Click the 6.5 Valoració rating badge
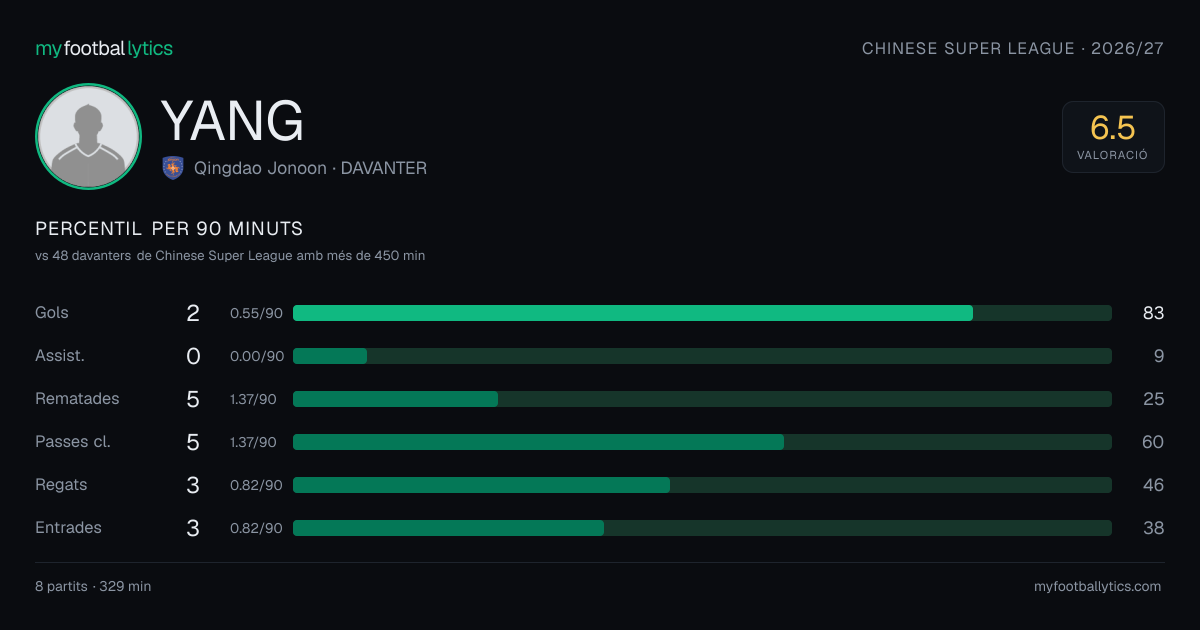Screen dimensions: 1200x630 point(1113,137)
